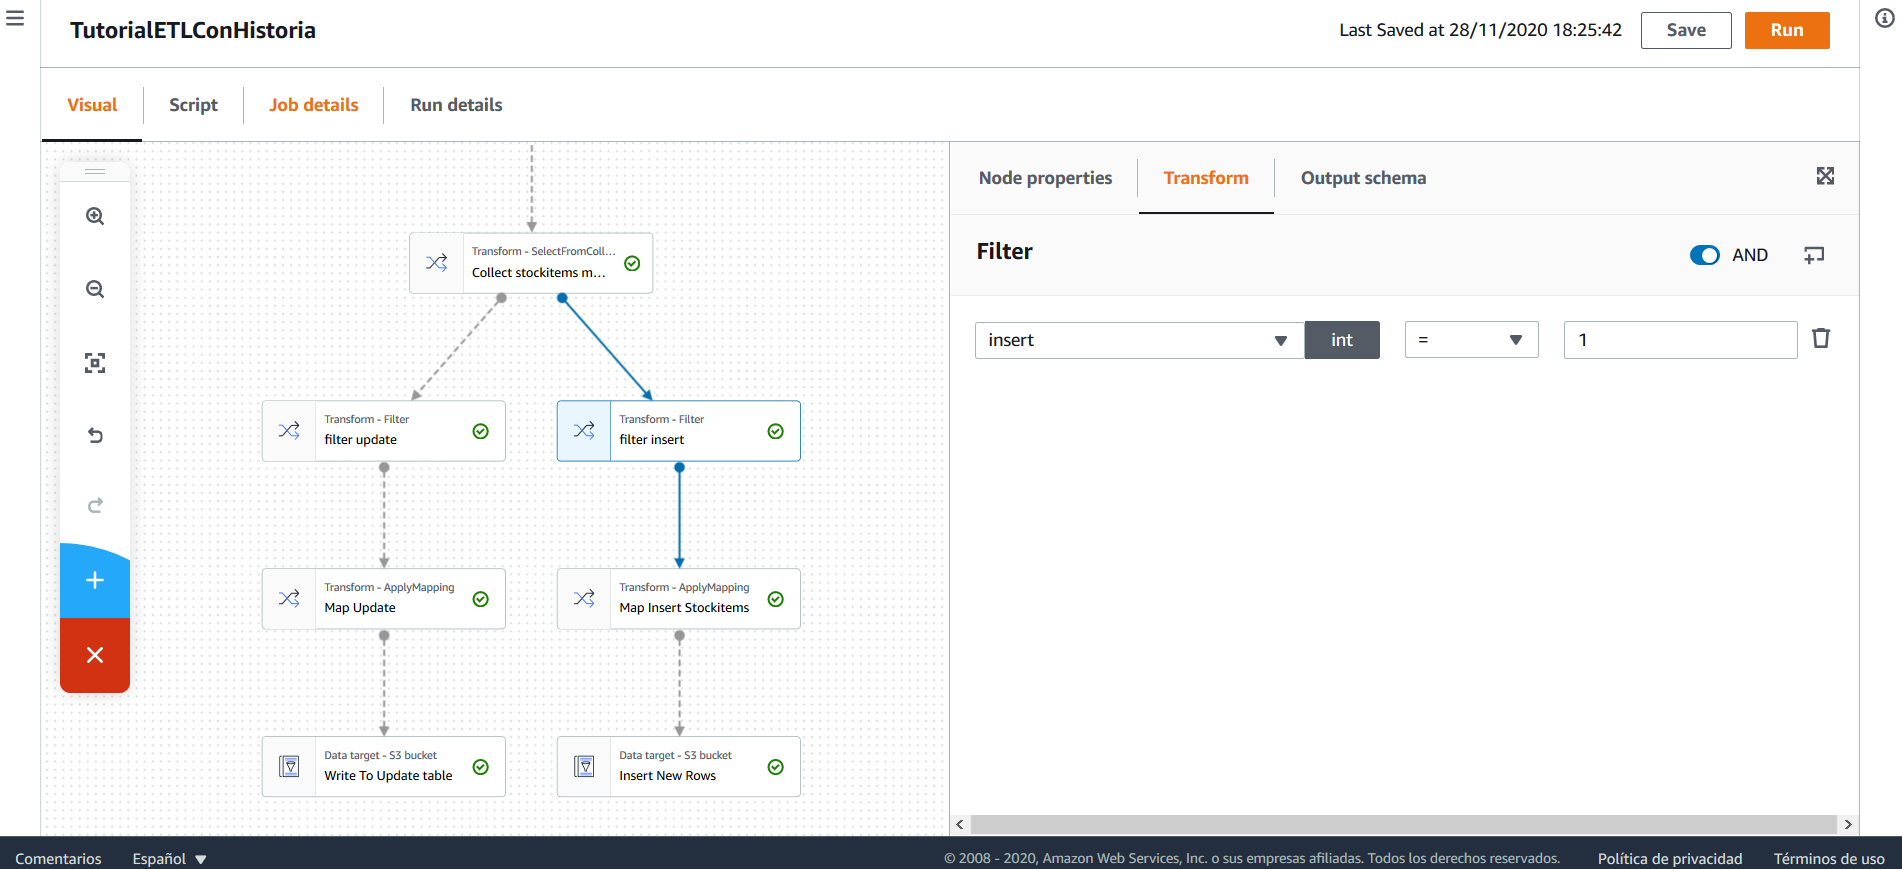
Task: Open the Job details tab
Action: (313, 105)
